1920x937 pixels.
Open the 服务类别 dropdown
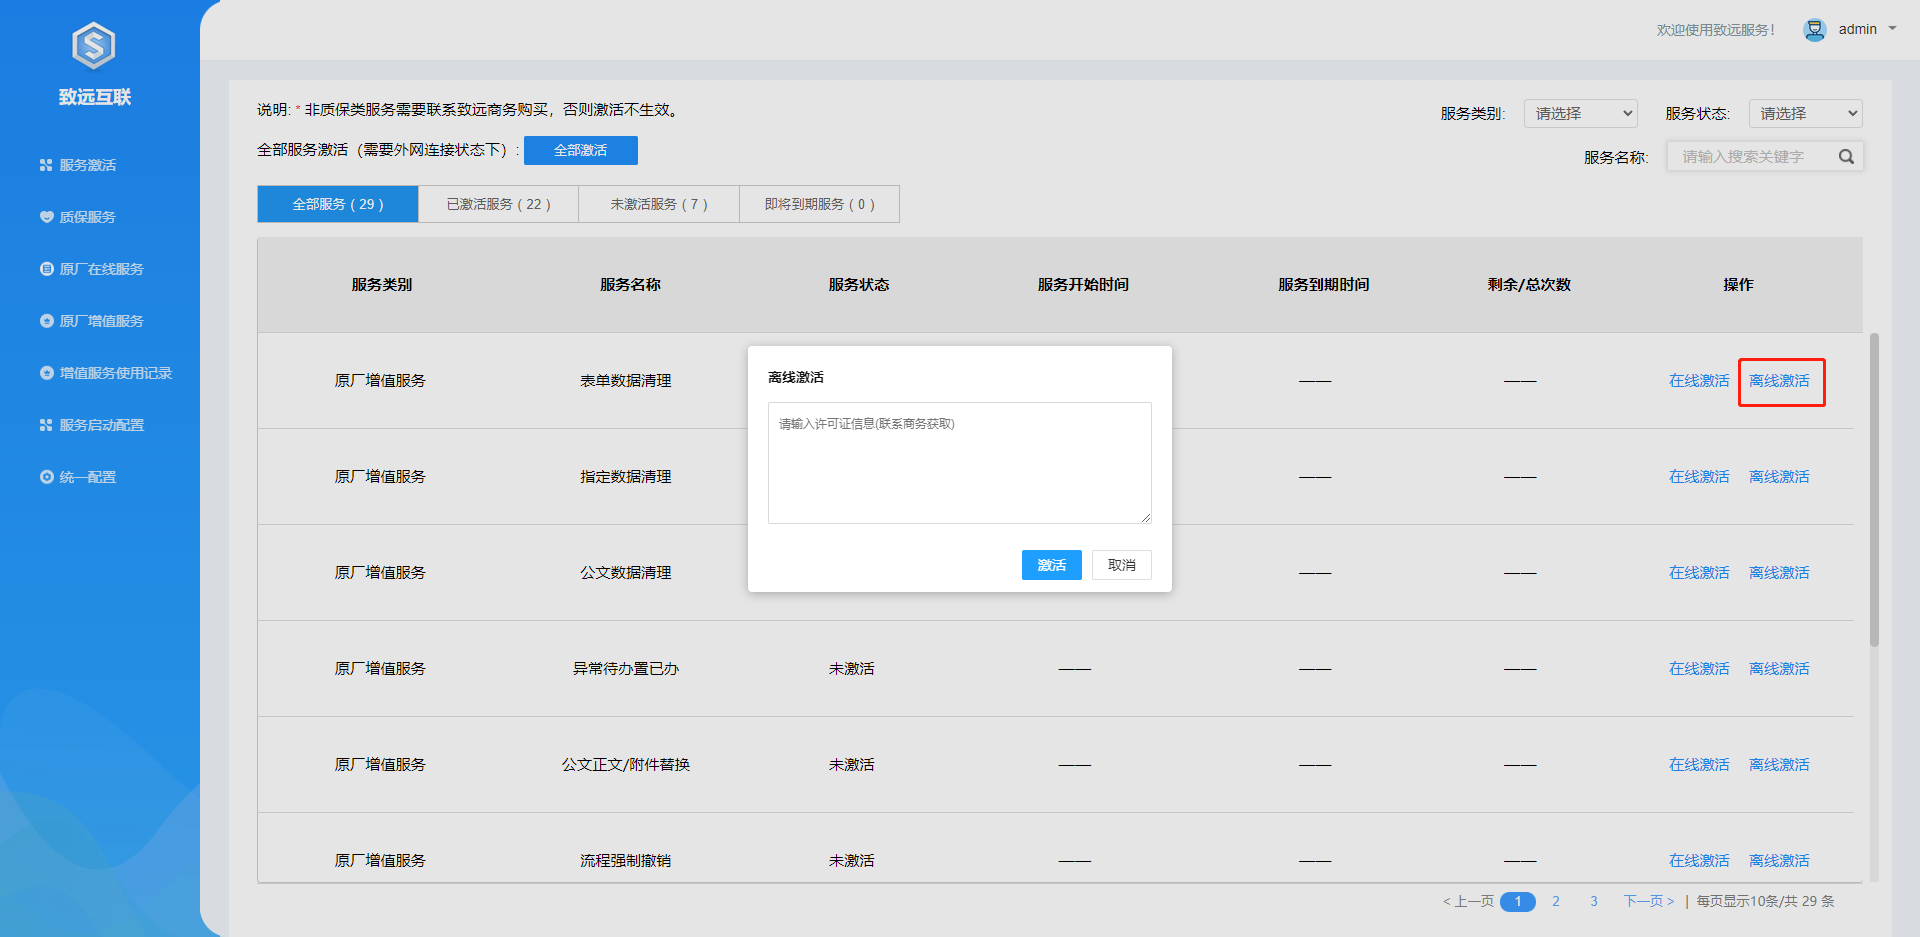(x=1580, y=114)
